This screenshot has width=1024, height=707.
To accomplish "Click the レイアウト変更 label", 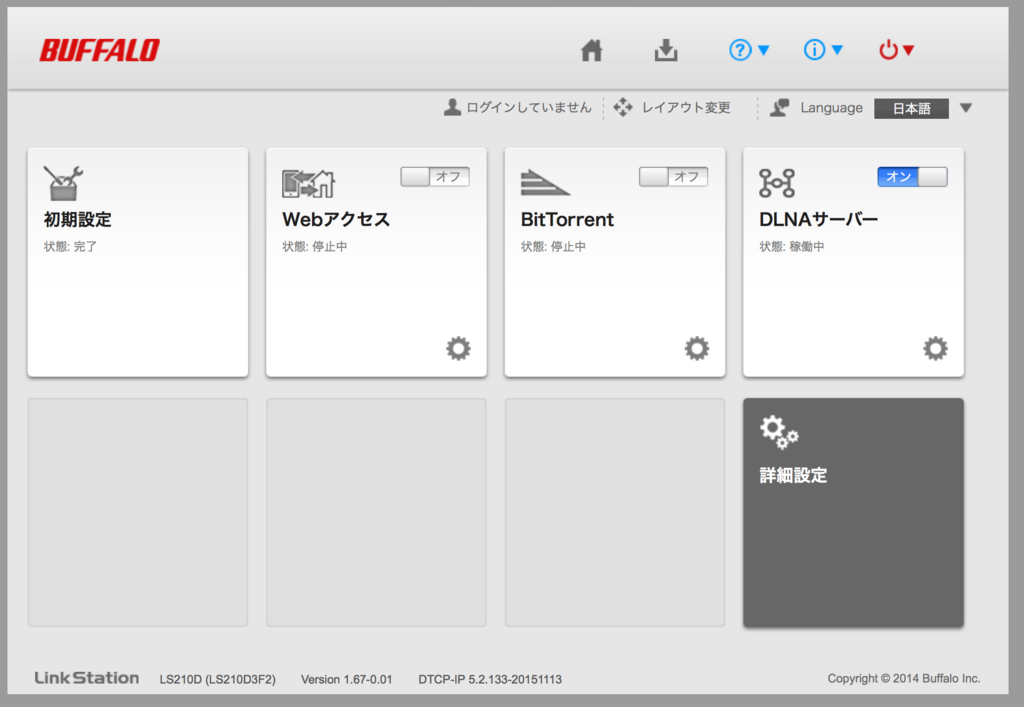I will click(x=686, y=108).
